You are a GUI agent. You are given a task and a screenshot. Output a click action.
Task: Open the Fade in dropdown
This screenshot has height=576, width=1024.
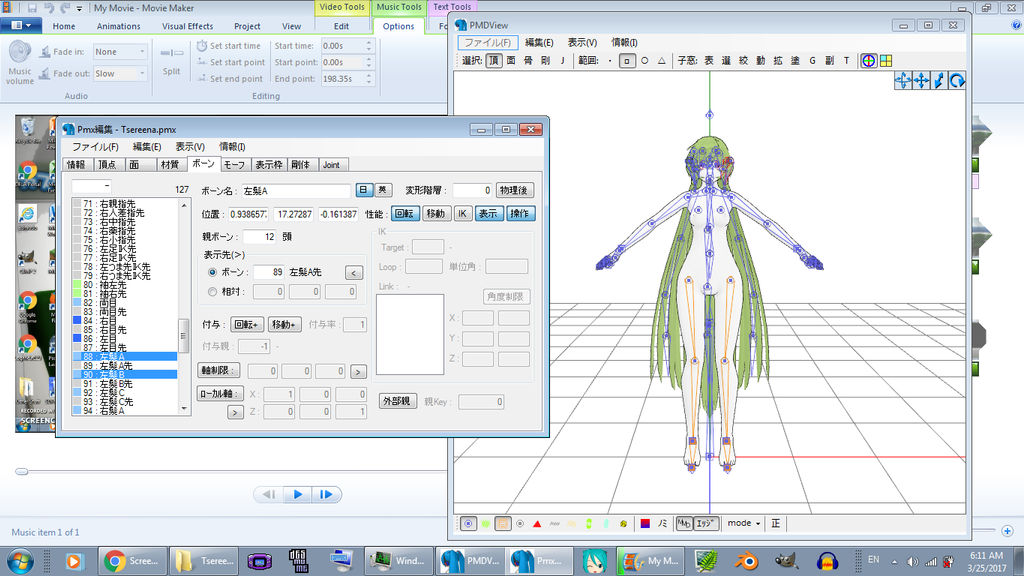tap(120, 52)
